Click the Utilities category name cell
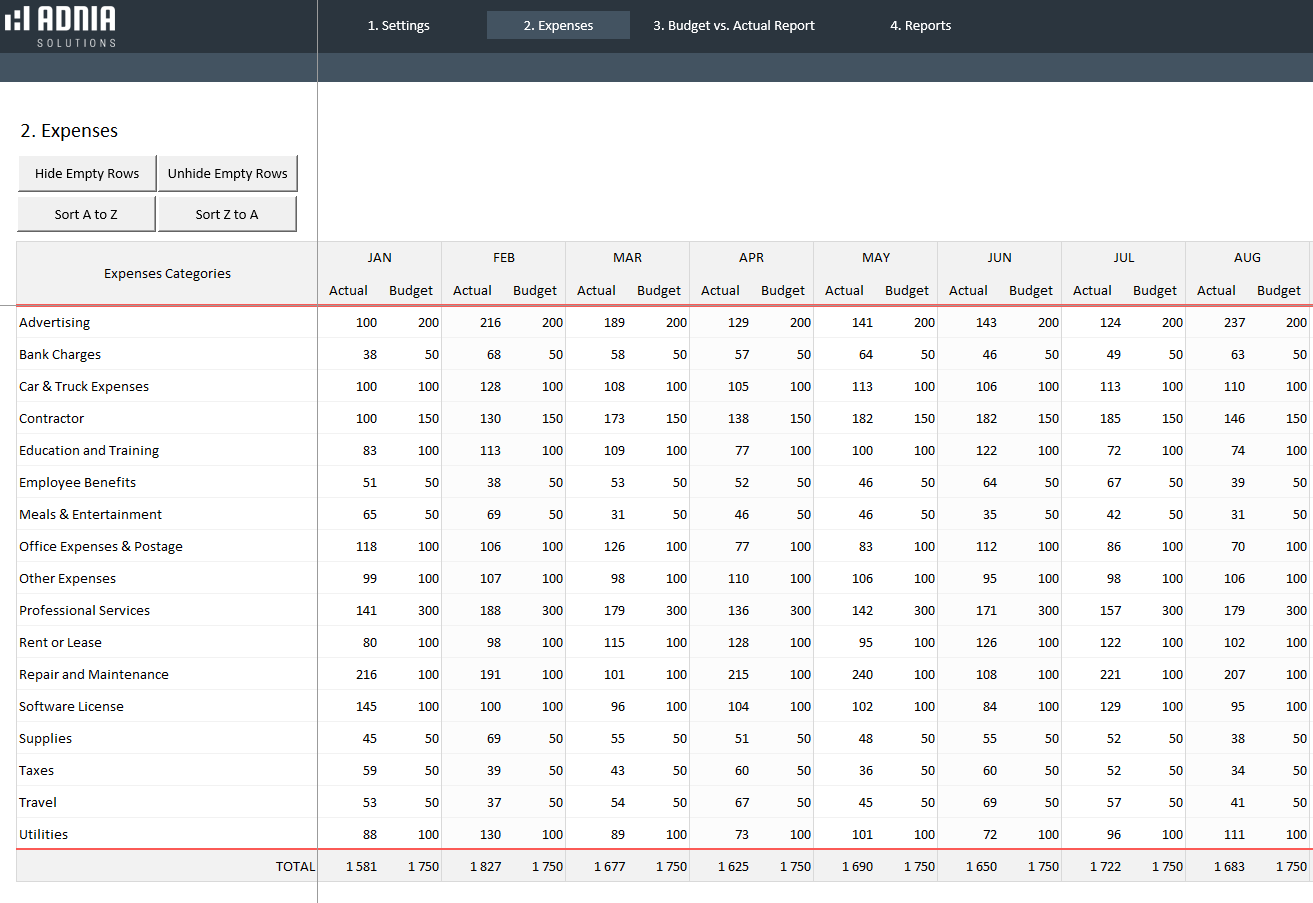Screen dimensions: 1313x903 [44, 835]
